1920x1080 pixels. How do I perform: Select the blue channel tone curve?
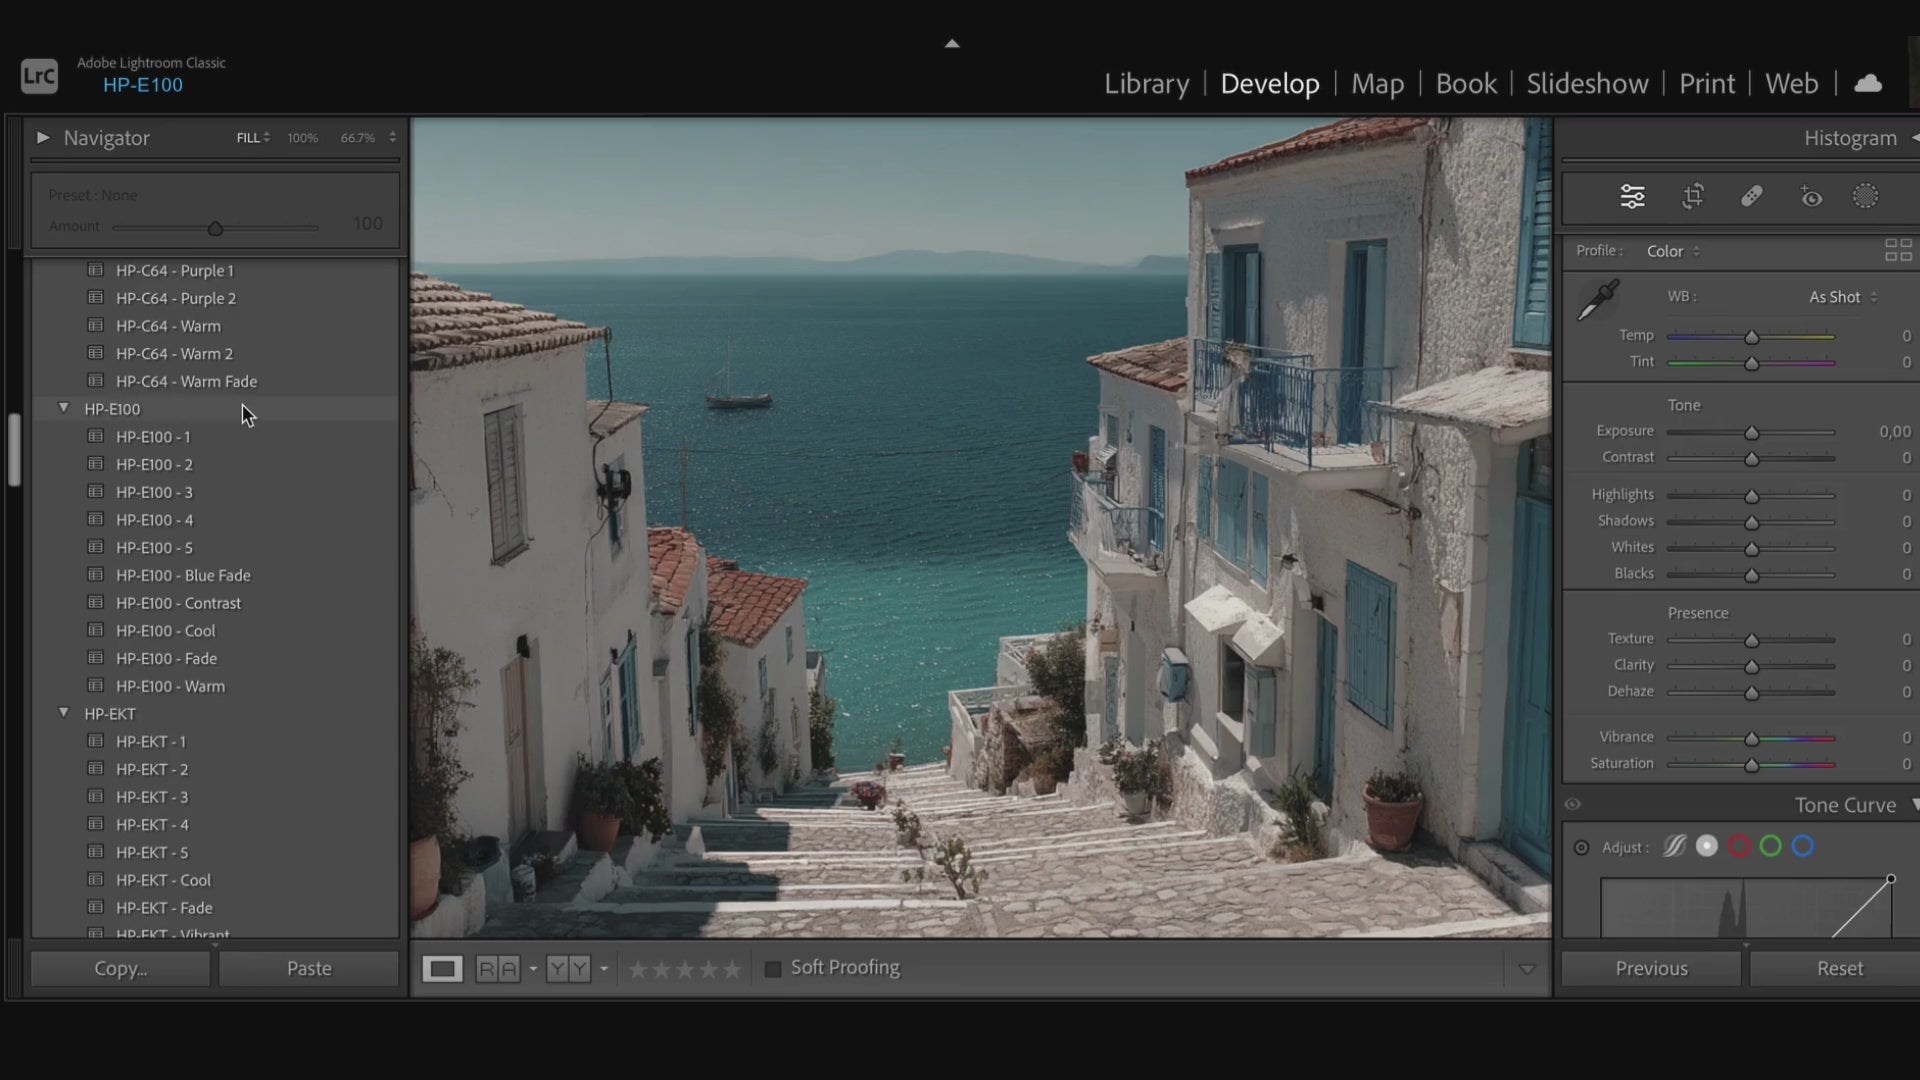pos(1803,847)
